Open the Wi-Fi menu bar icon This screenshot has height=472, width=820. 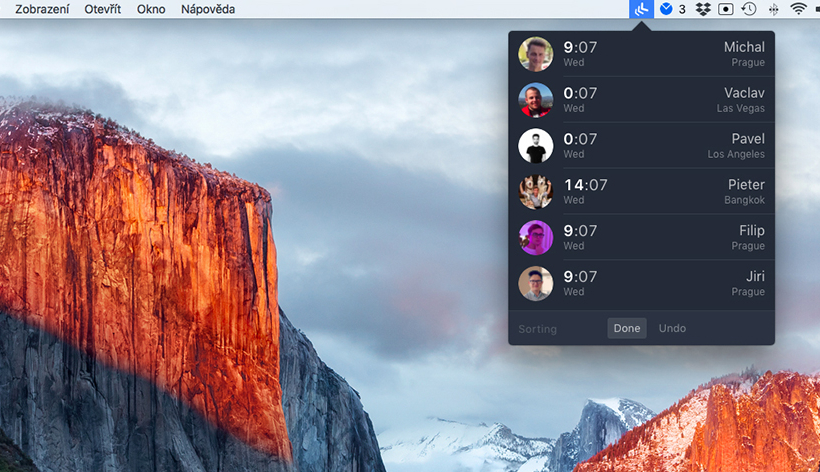[798, 9]
